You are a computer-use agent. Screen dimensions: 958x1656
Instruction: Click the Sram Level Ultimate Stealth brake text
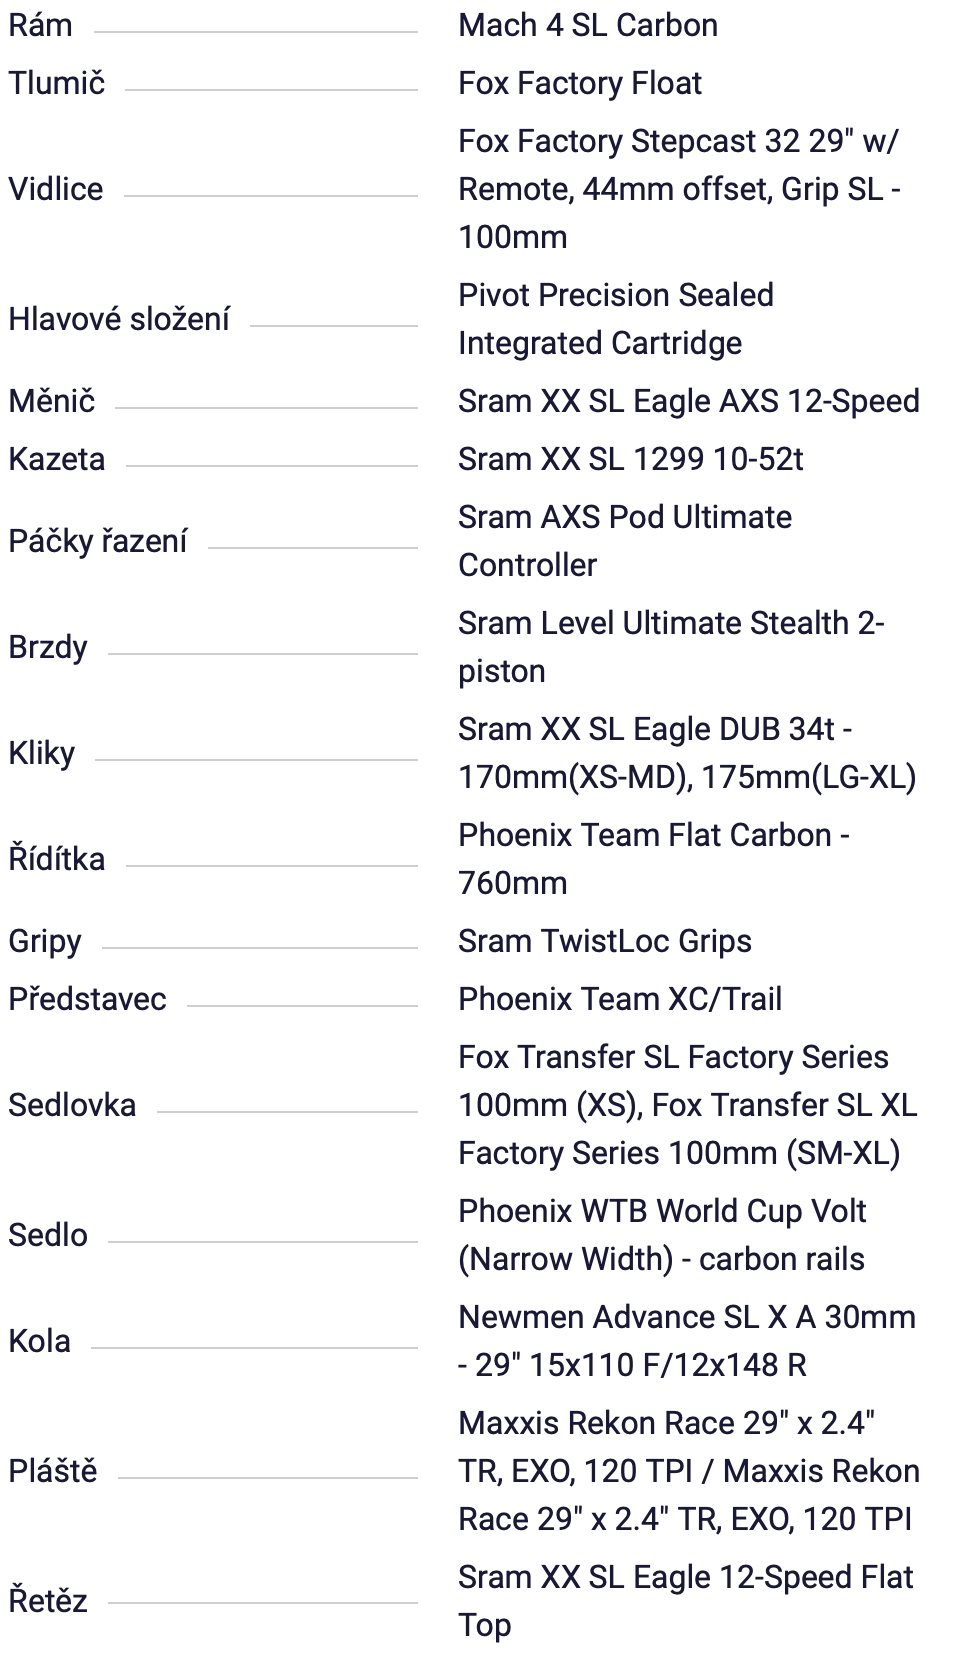670,647
